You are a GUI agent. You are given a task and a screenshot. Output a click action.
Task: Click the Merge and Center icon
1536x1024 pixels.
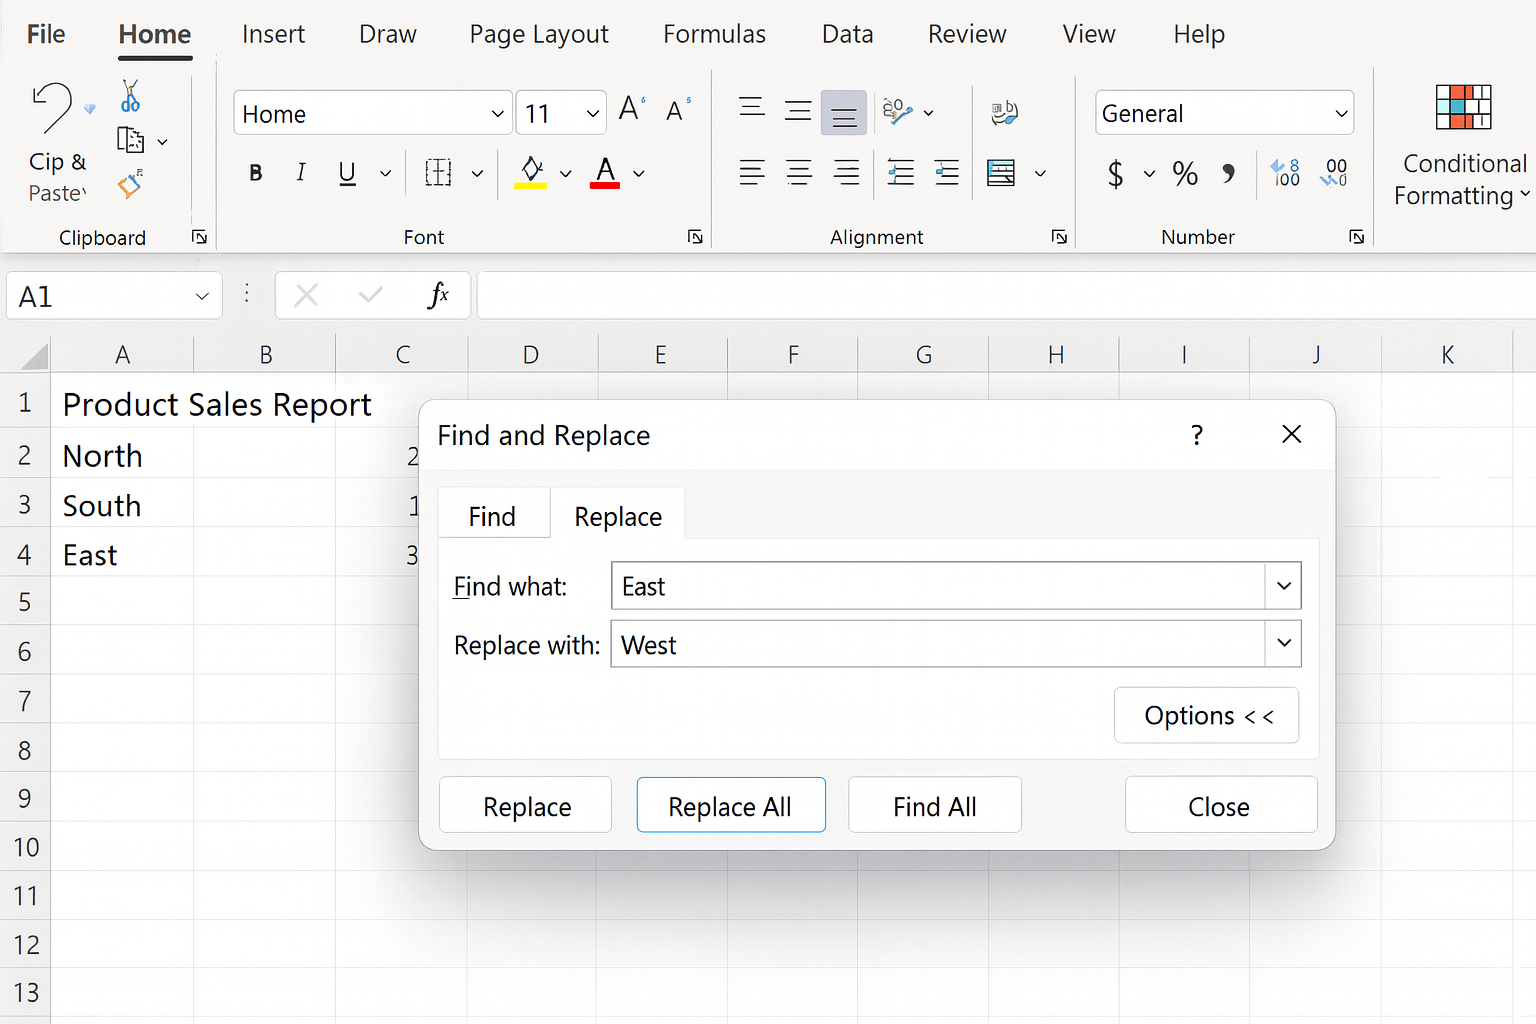coord(1001,173)
